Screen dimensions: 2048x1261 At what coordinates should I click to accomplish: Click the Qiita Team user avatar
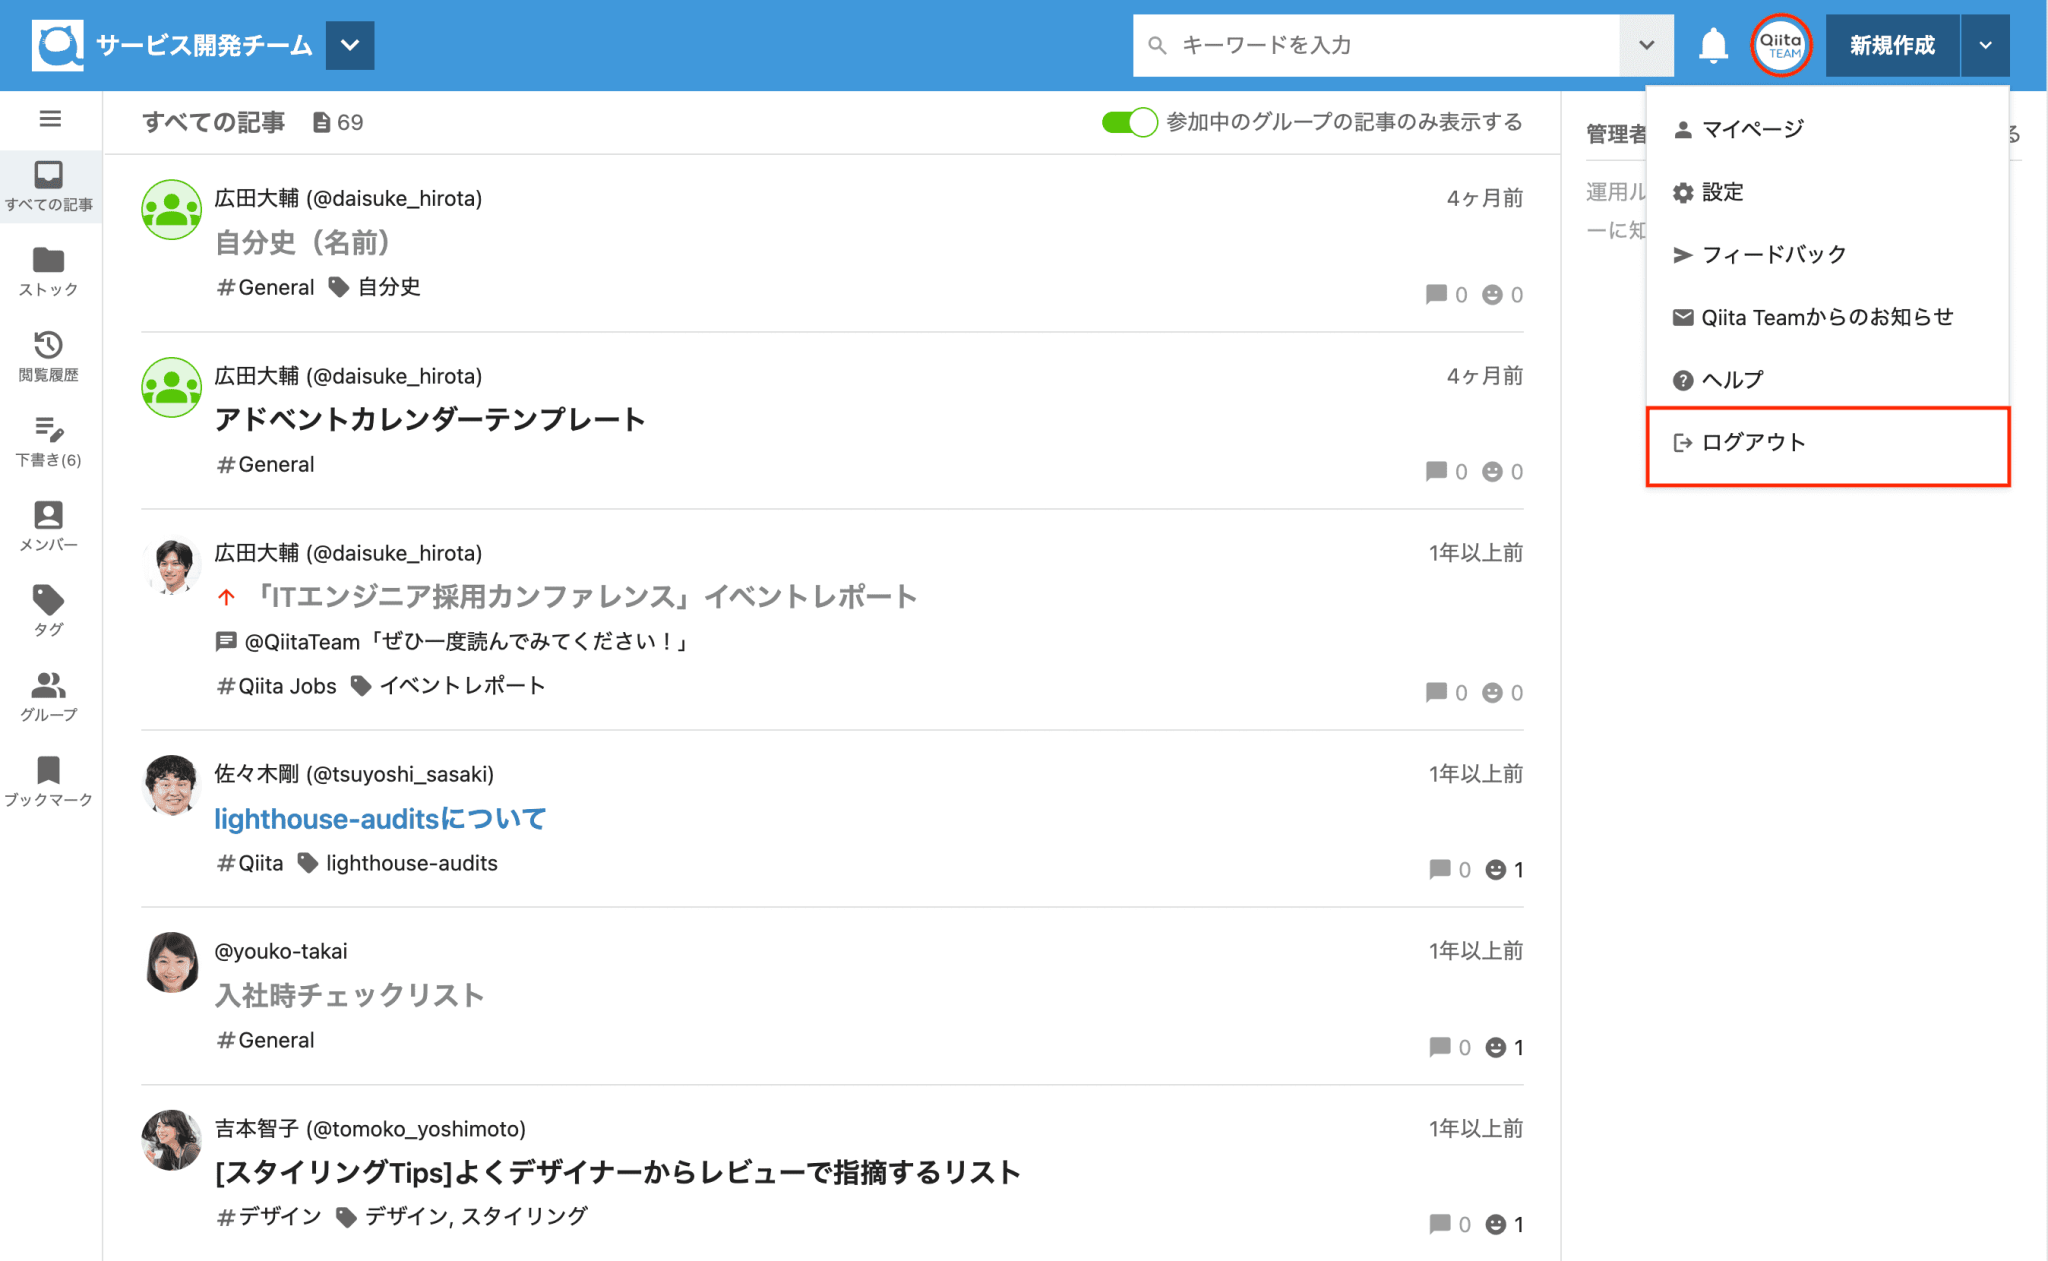tap(1781, 45)
